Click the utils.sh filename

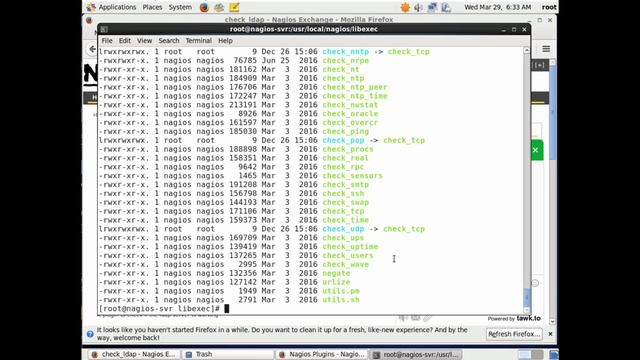coord(341,300)
